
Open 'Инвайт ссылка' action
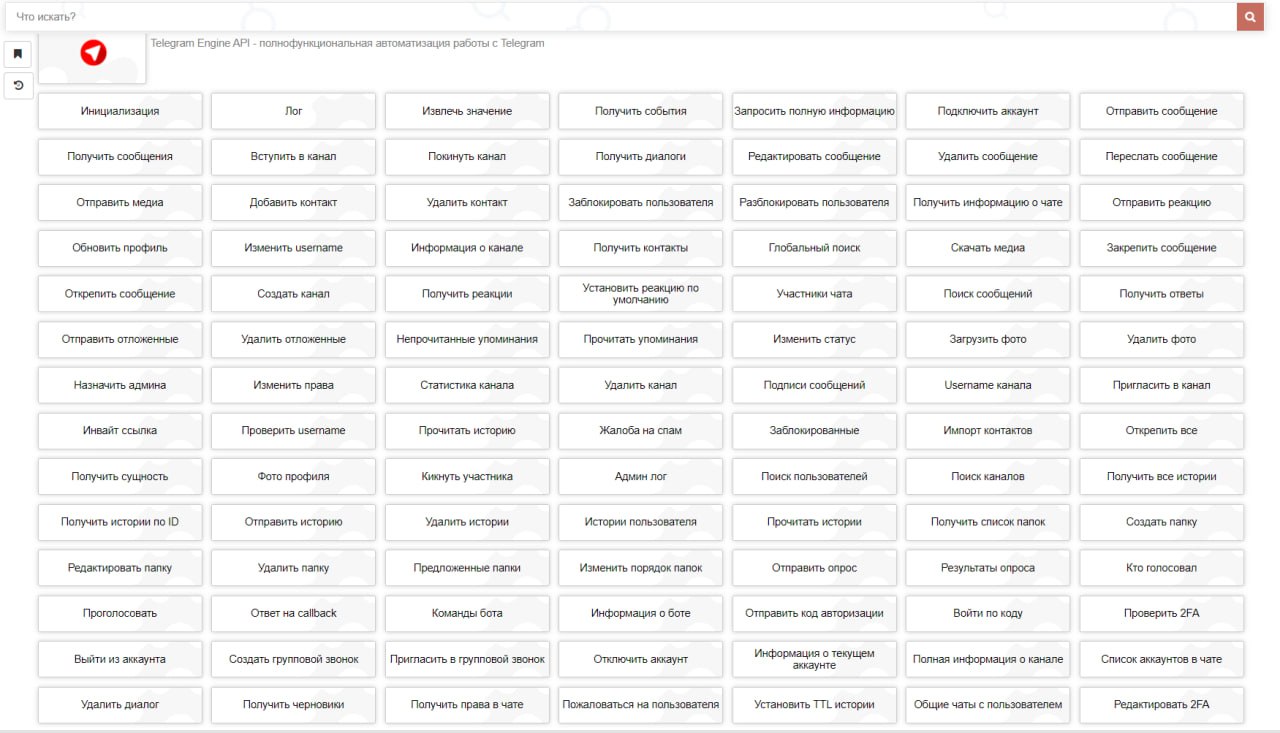120,431
